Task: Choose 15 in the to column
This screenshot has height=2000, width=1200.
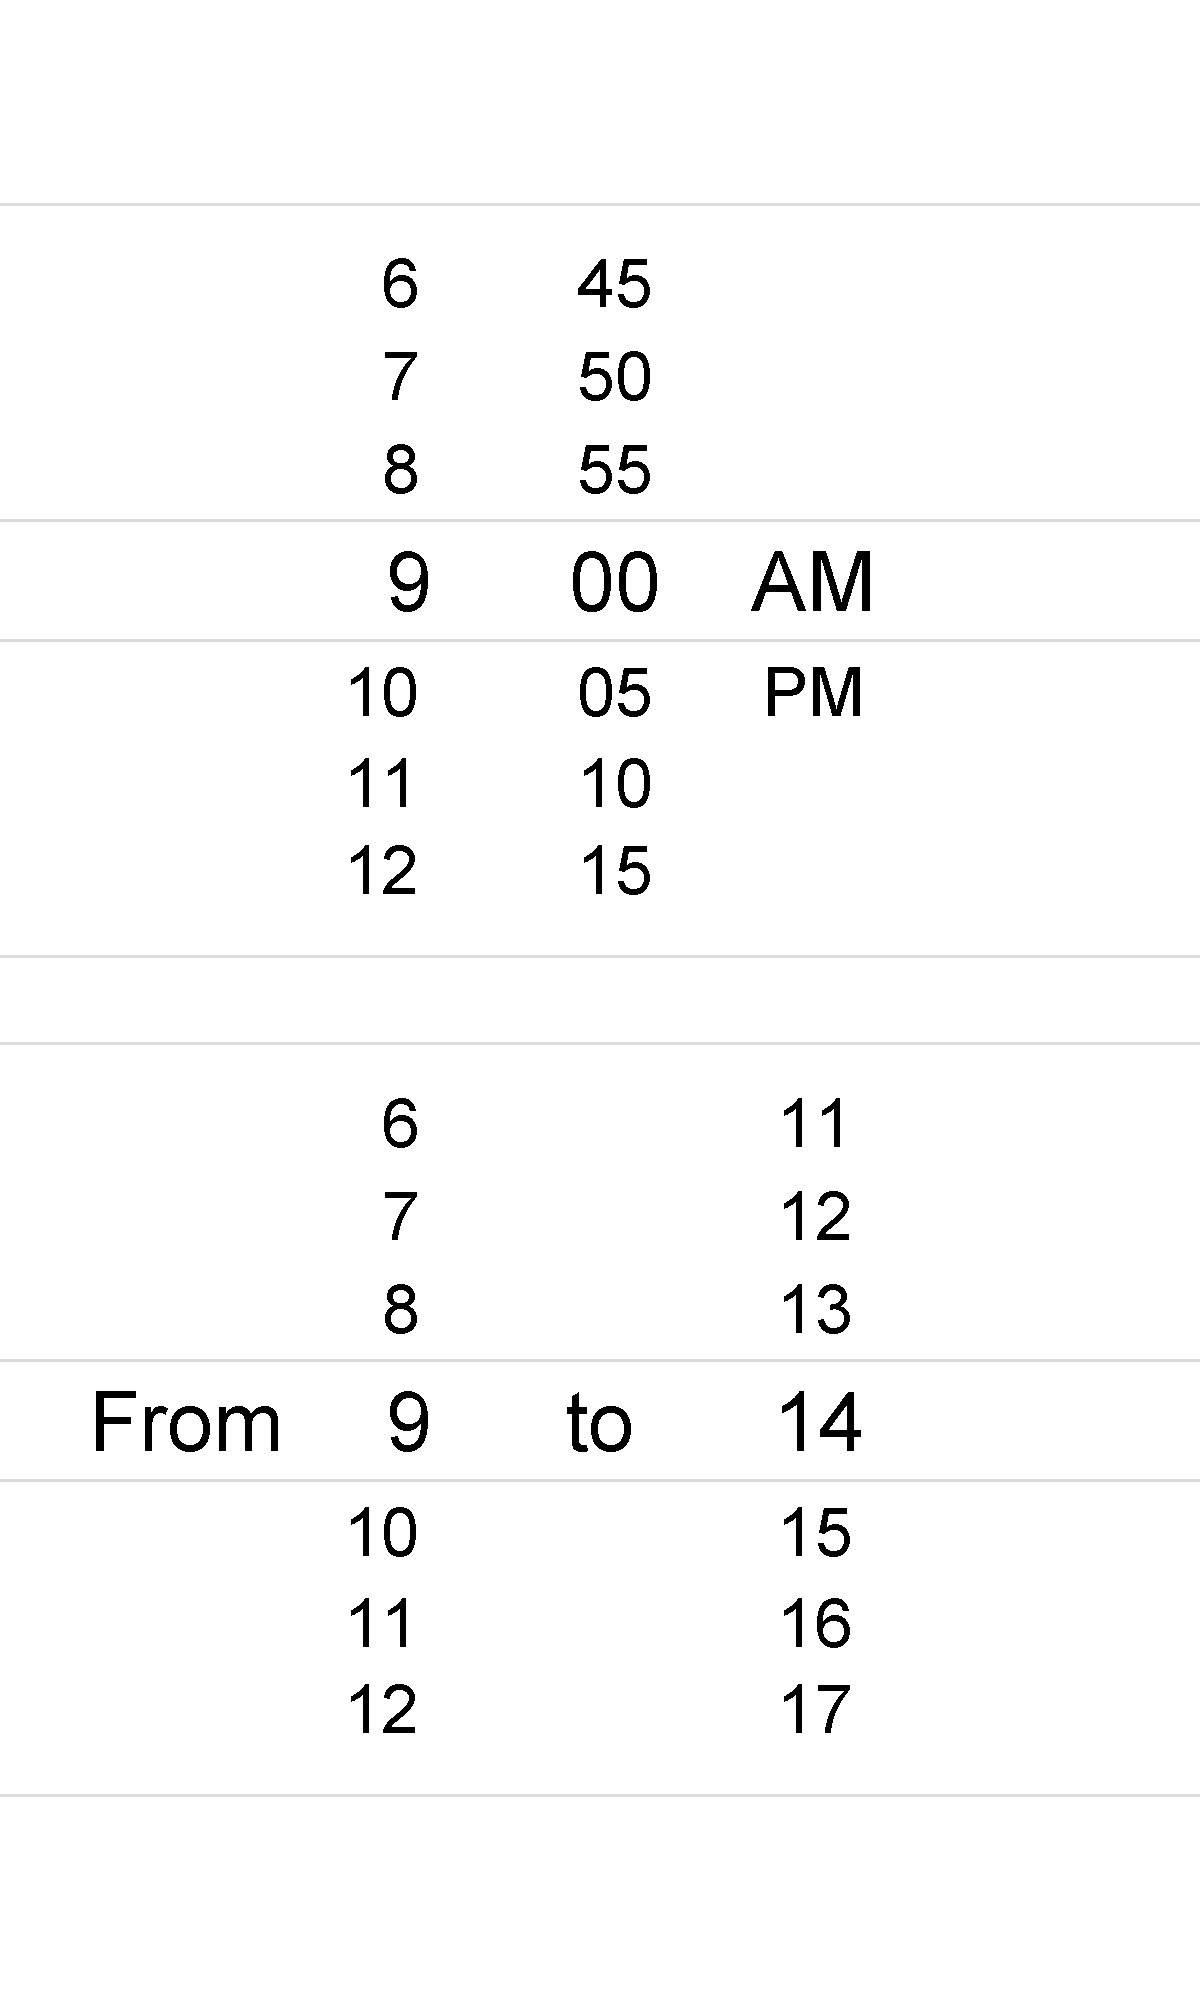Action: pos(815,1532)
